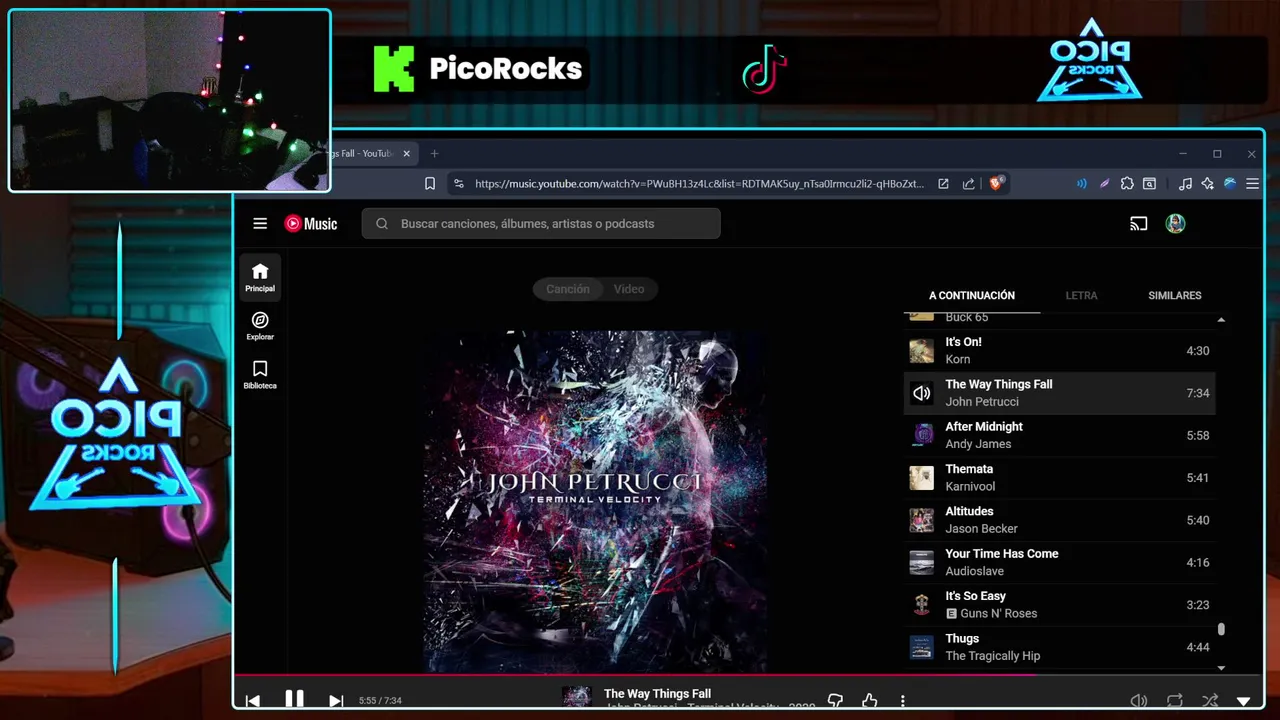
Task: Toggle shuffle in player bar
Action: 1210,701
